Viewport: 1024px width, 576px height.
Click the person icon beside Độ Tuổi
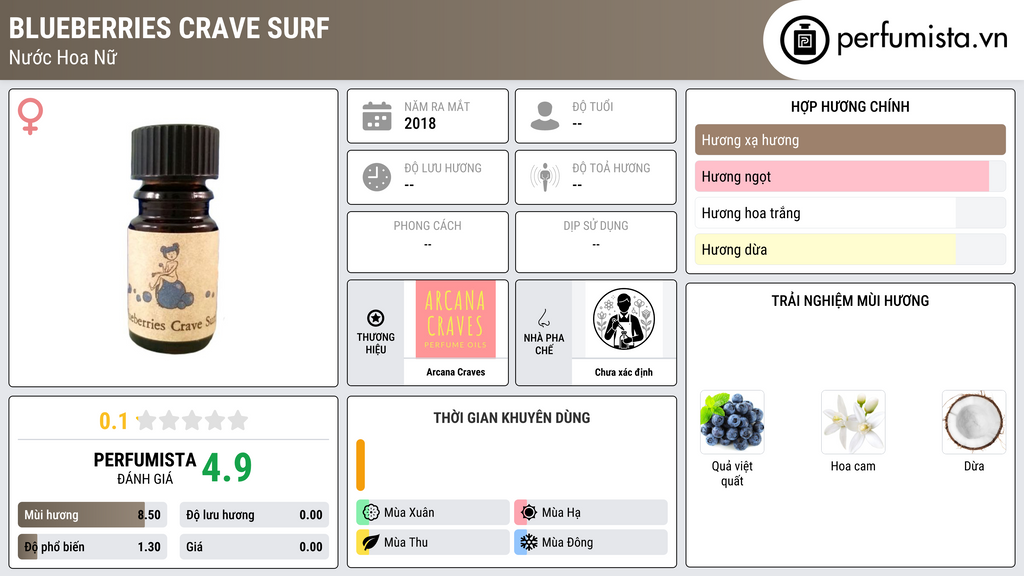click(x=545, y=116)
